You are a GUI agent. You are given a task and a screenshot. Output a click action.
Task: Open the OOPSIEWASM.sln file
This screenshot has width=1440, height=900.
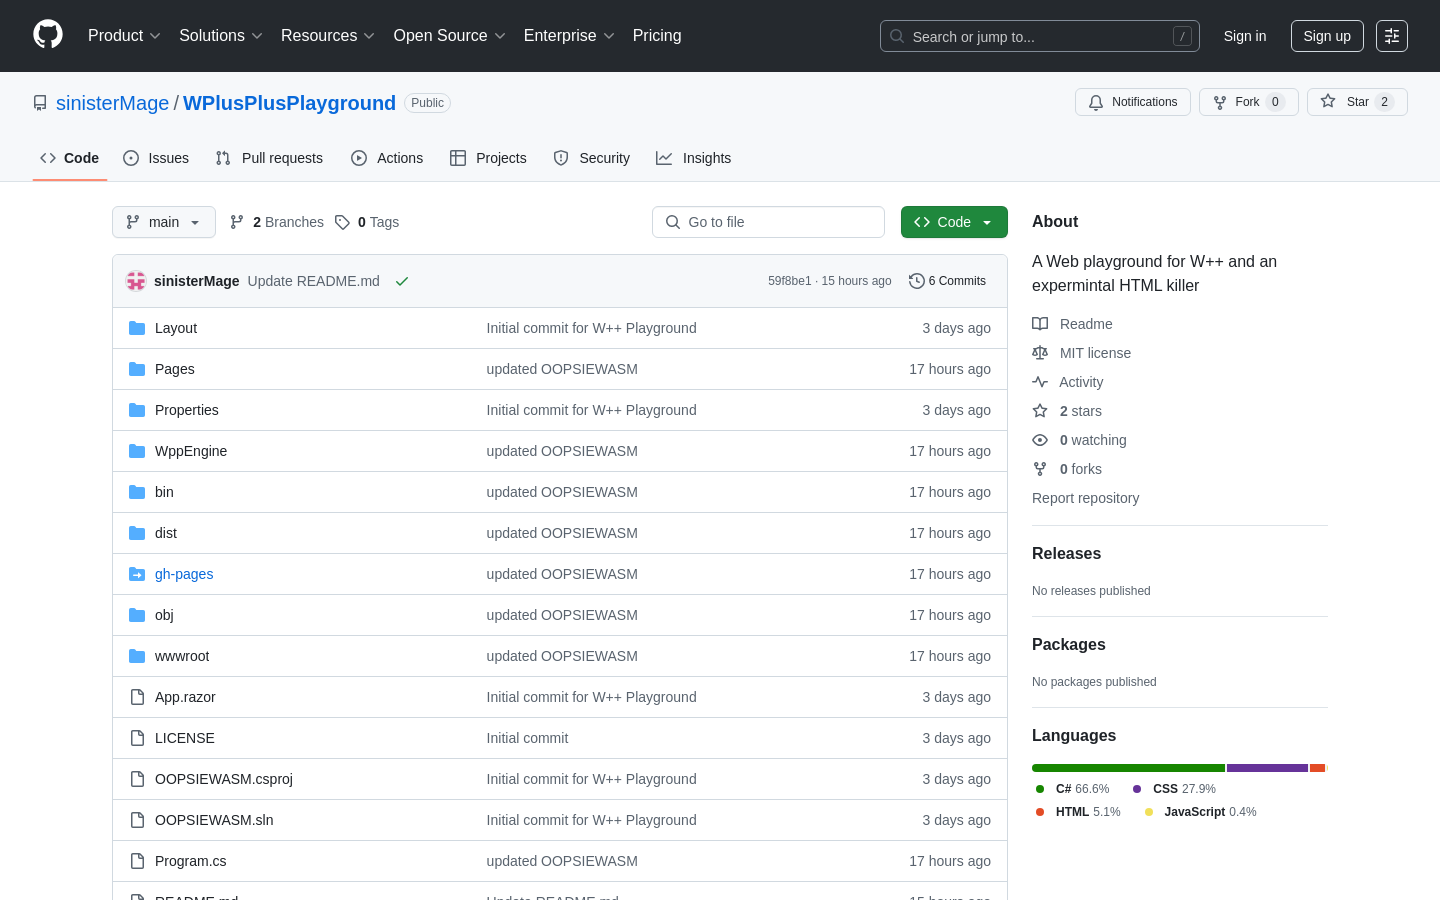point(214,820)
